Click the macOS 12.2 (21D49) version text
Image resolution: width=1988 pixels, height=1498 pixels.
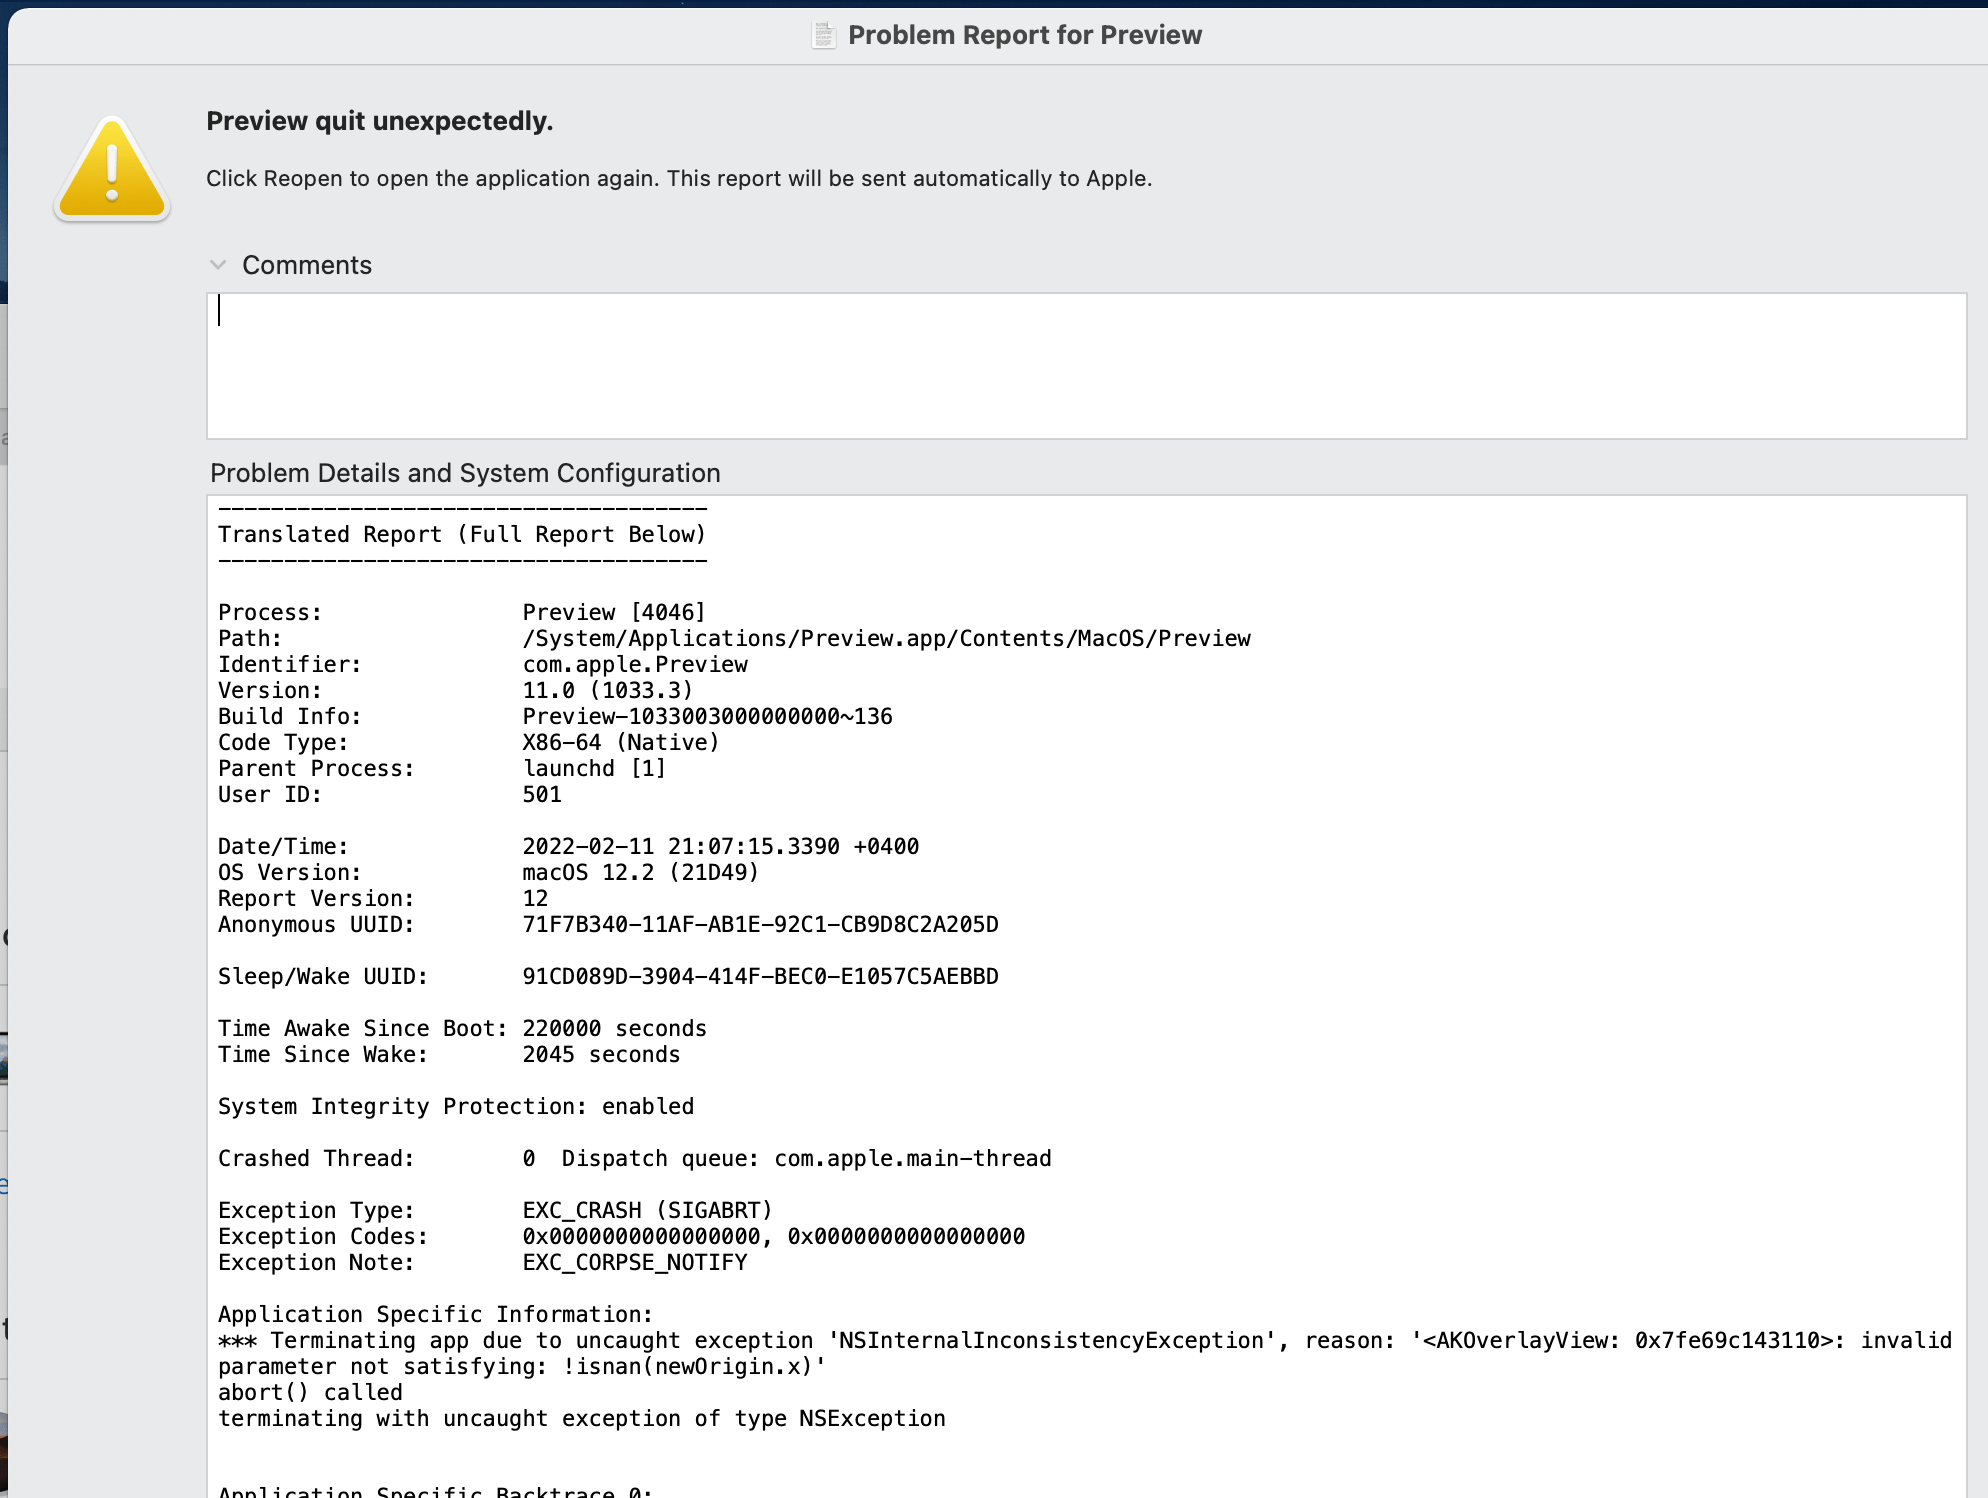click(x=640, y=872)
